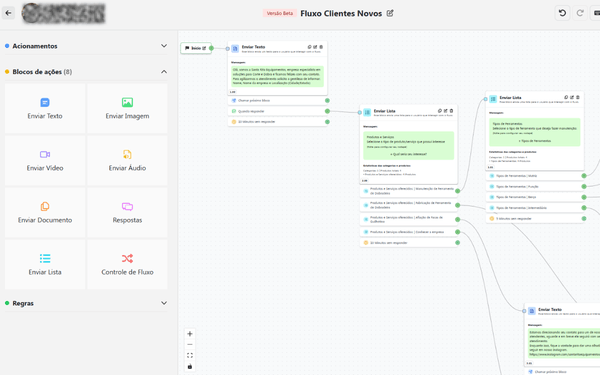Screen dimensions: 600x375
Task: Click the Blocos de ações section title
Action: tap(37, 72)
